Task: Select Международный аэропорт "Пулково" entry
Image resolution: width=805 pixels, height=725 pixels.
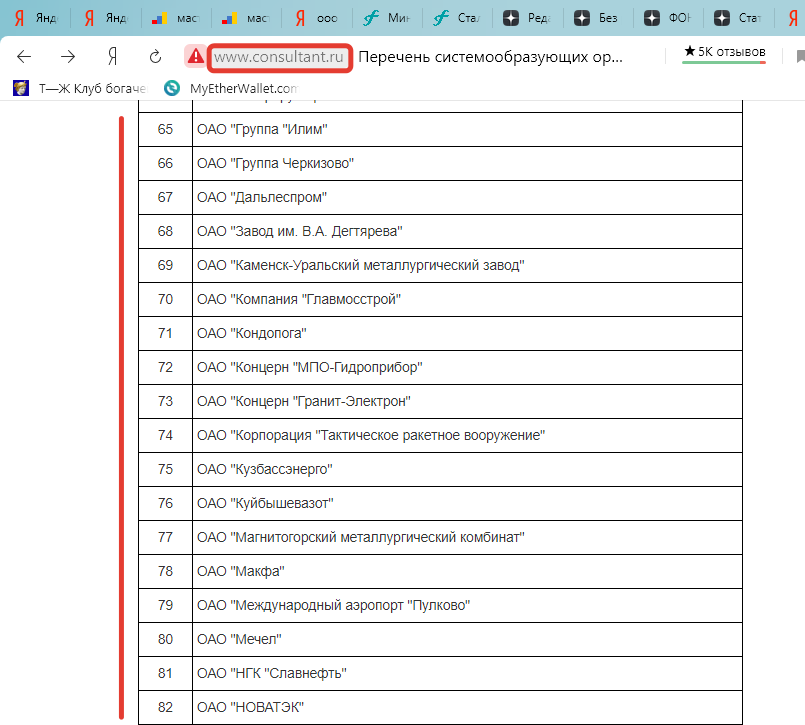Action: tap(334, 605)
